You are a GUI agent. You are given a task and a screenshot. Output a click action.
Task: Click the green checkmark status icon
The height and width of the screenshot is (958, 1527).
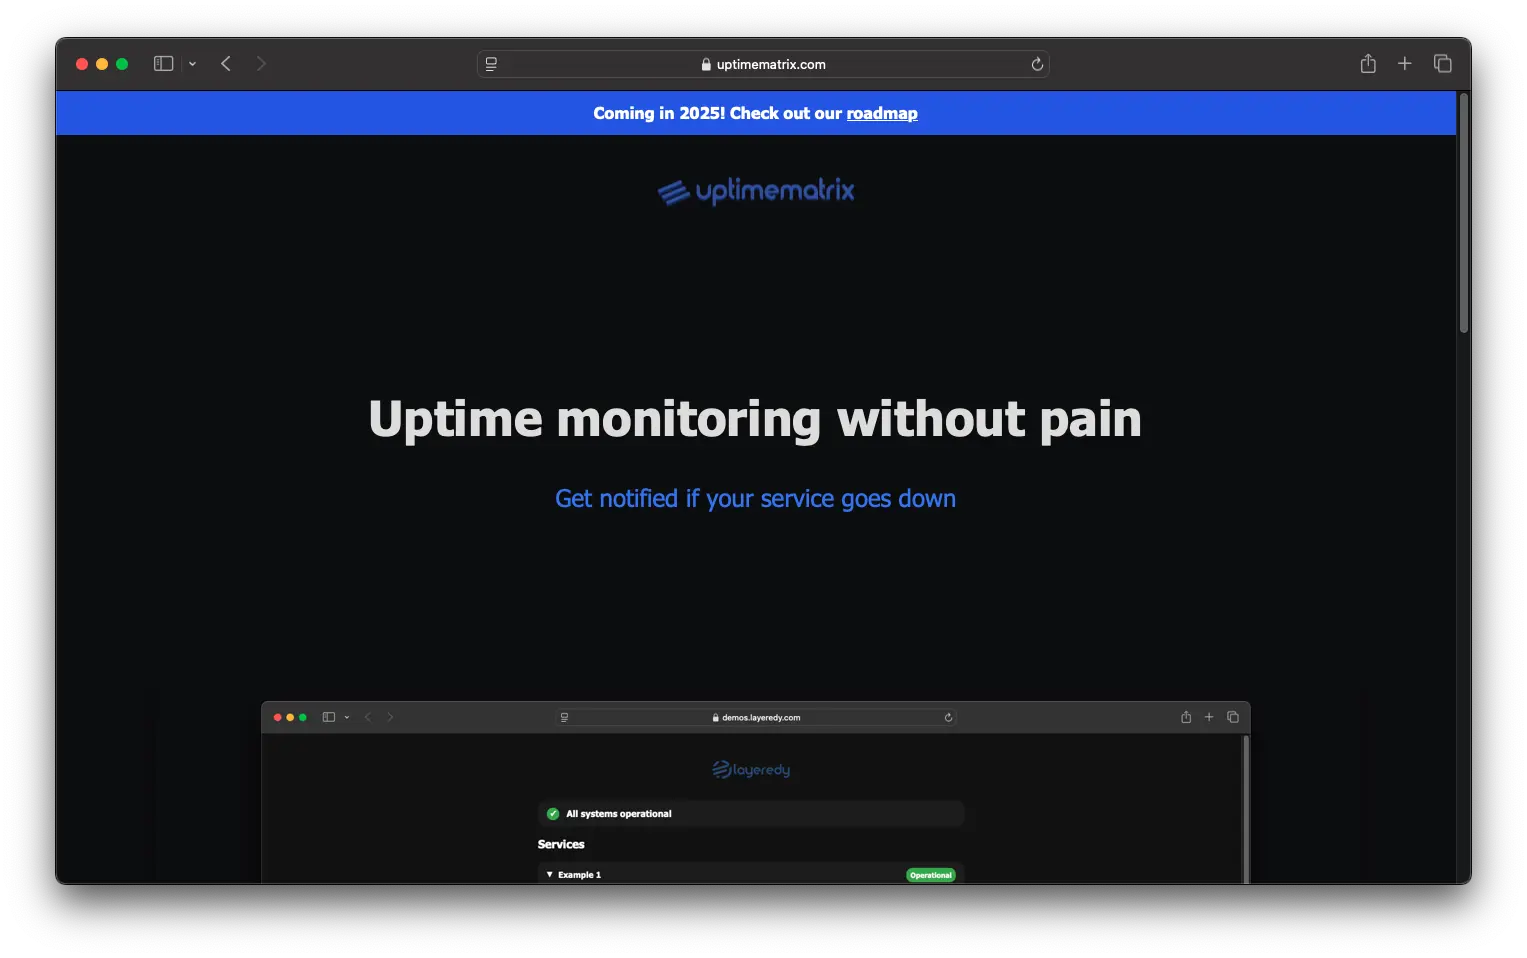click(553, 814)
